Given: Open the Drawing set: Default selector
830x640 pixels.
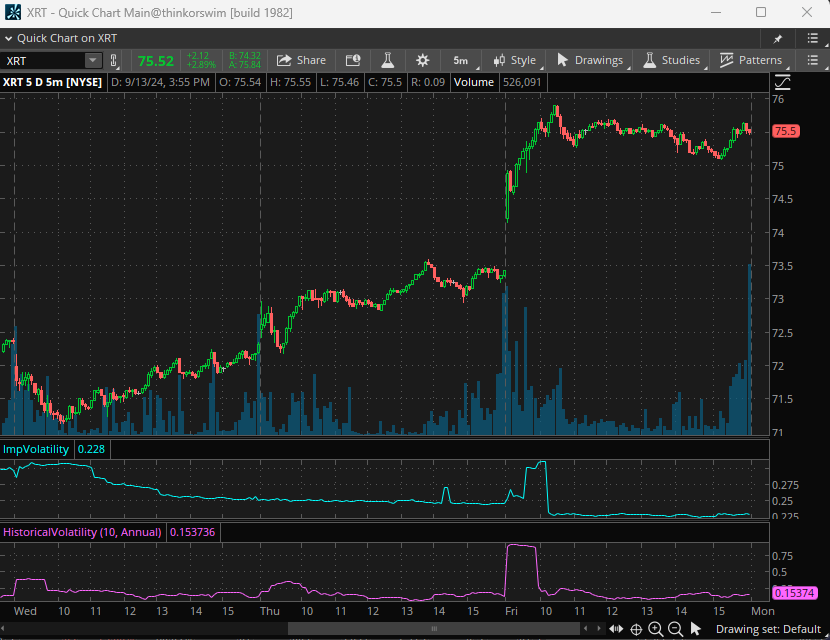Looking at the screenshot, I should point(768,629).
